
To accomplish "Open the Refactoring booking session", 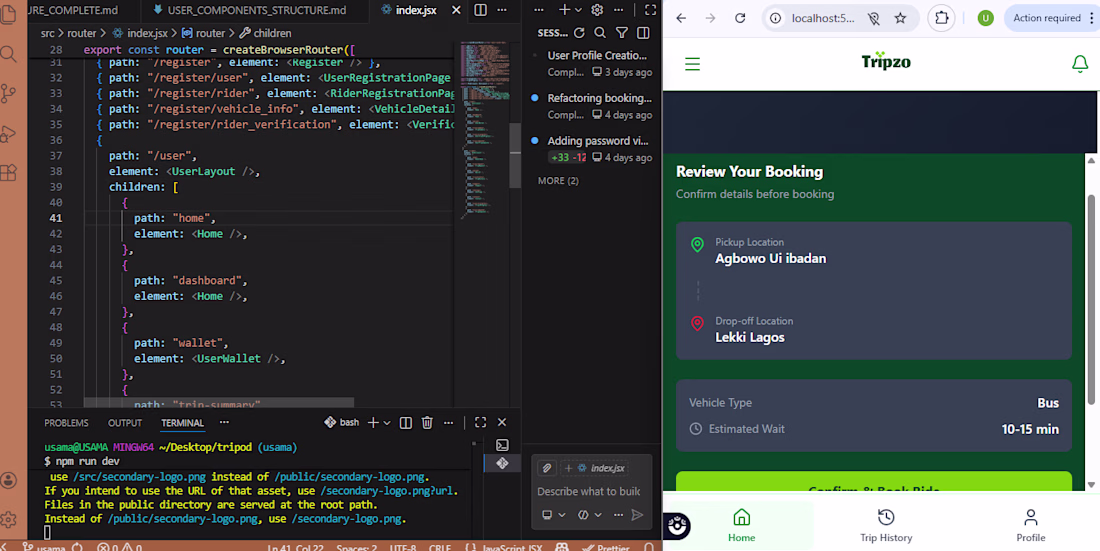I will click(x=593, y=106).
